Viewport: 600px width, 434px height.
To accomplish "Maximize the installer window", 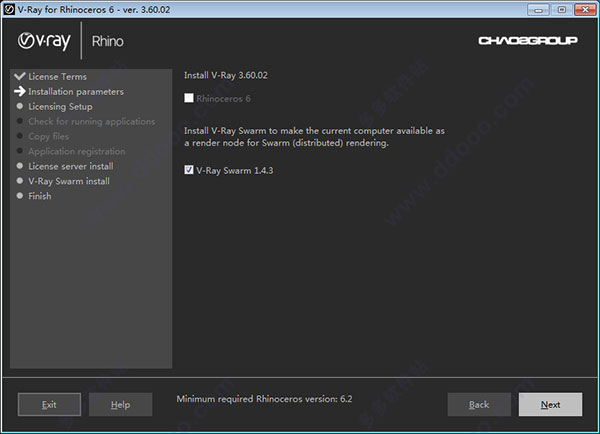I will tap(562, 10).
